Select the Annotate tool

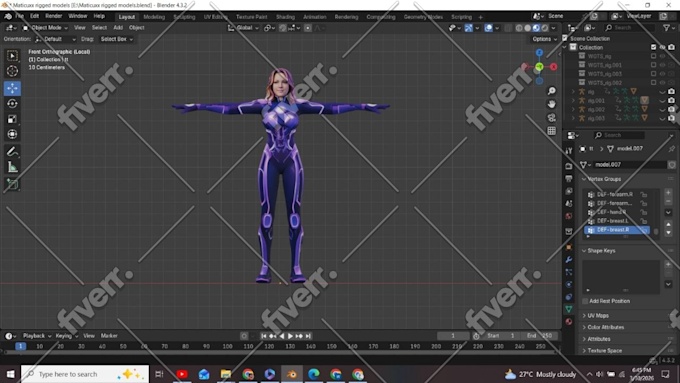(12, 151)
